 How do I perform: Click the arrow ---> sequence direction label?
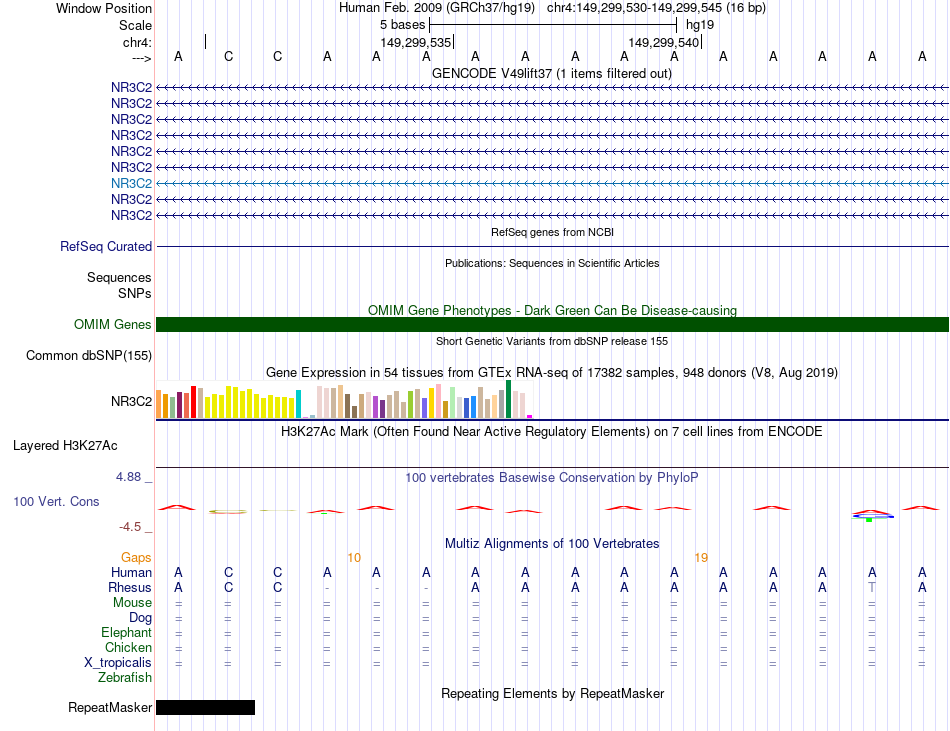pos(142,58)
